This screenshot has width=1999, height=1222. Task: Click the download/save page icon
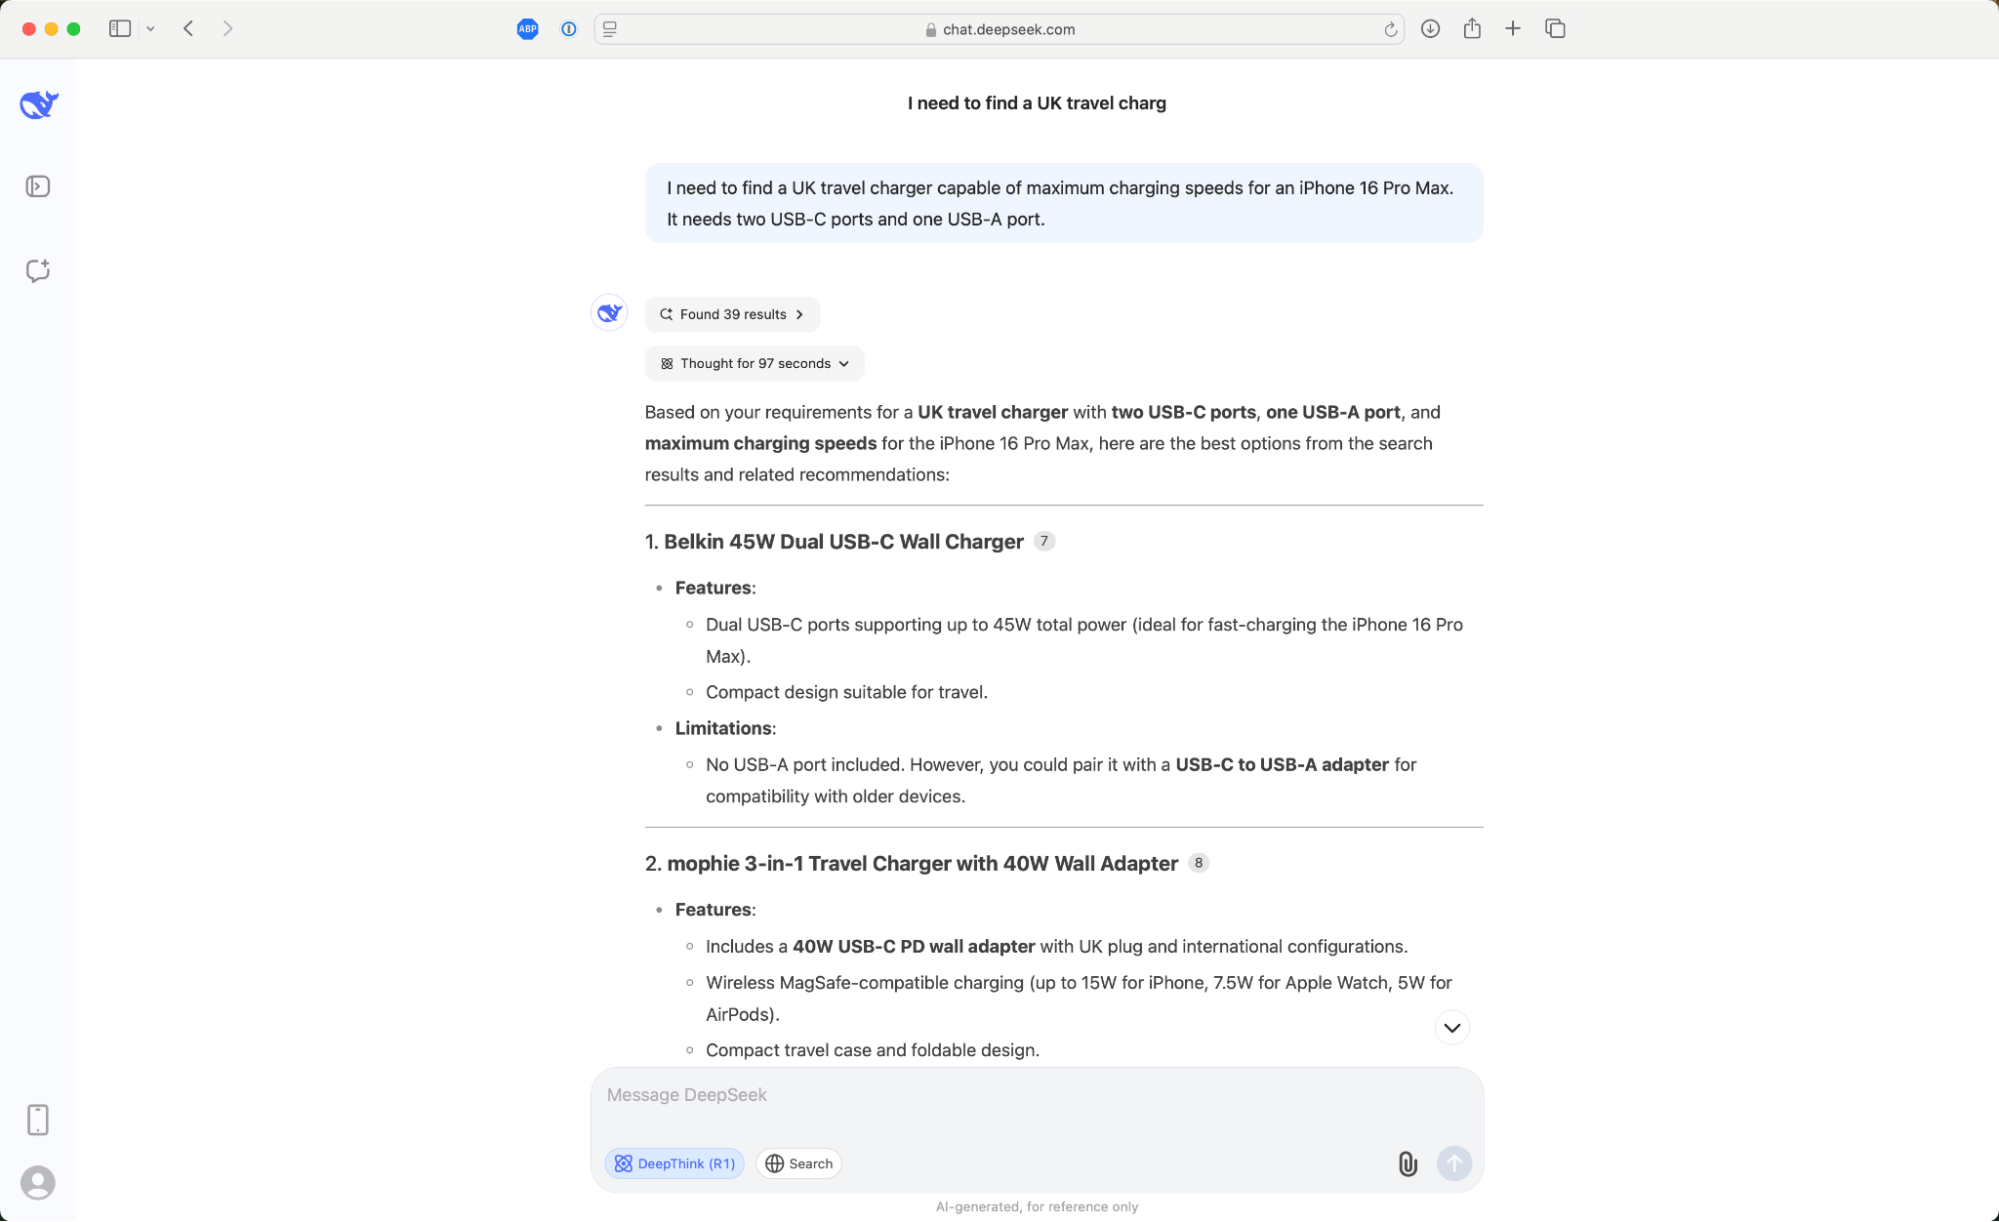[1429, 29]
